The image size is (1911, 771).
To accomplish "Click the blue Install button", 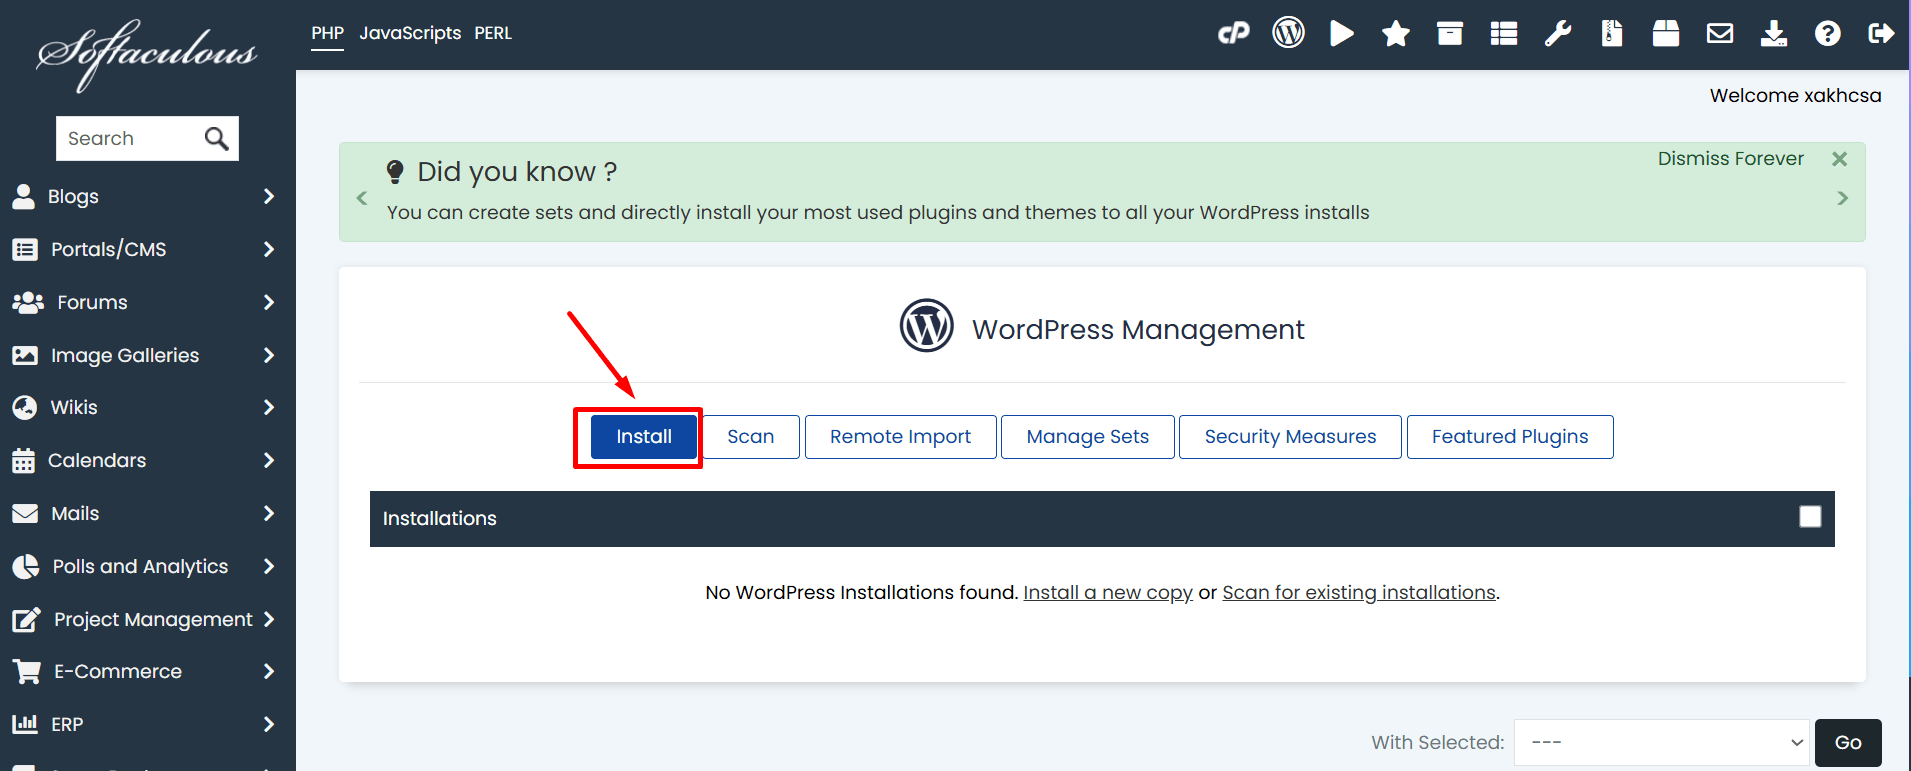I will tap(644, 437).
